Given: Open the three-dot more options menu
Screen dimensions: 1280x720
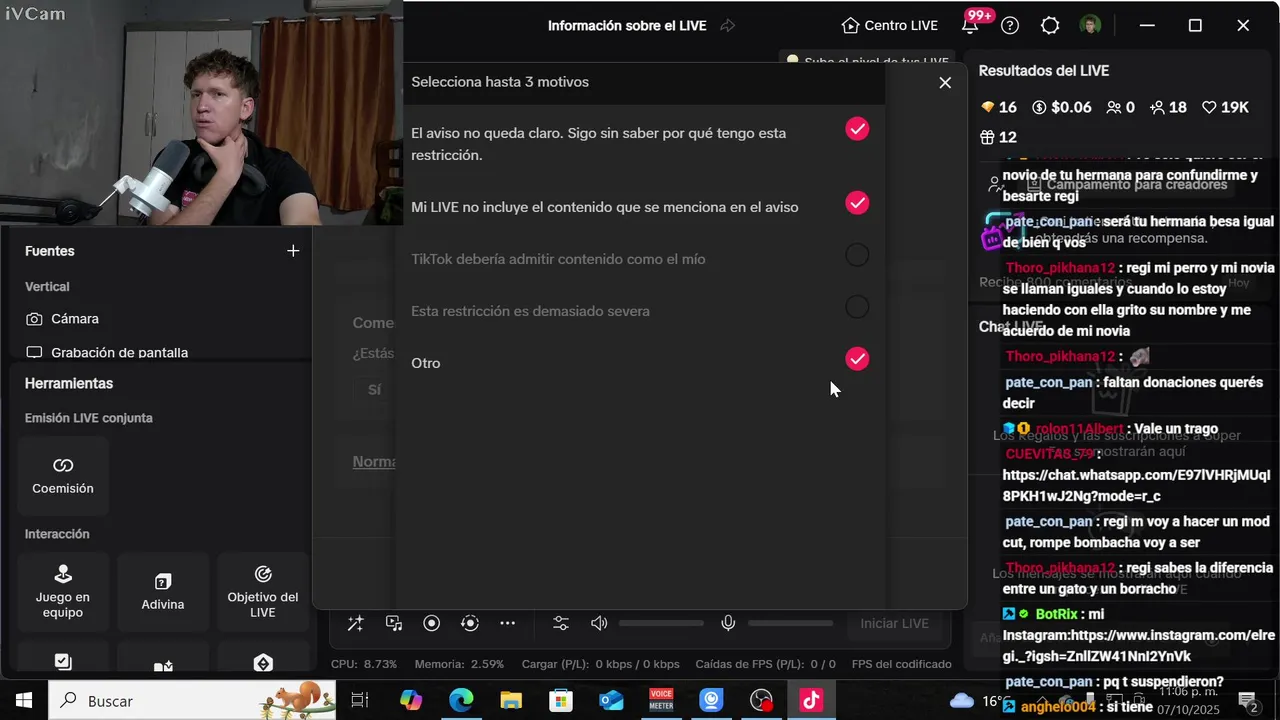Looking at the screenshot, I should coord(508,623).
